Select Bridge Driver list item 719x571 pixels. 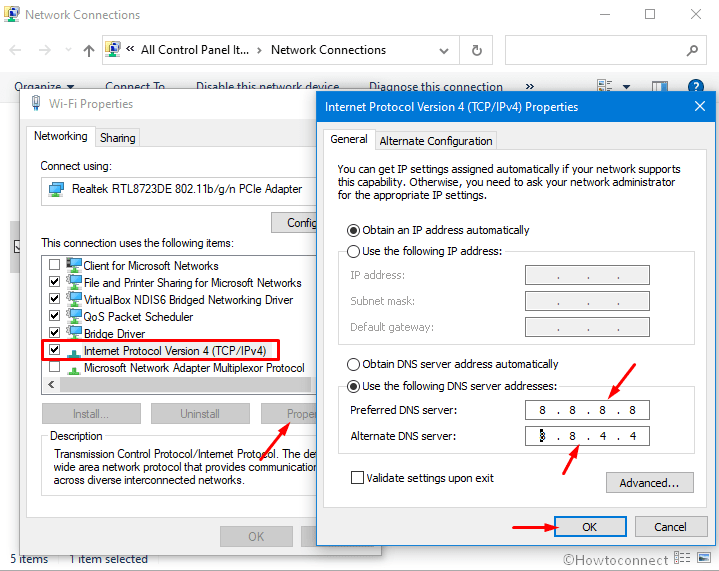(114, 333)
